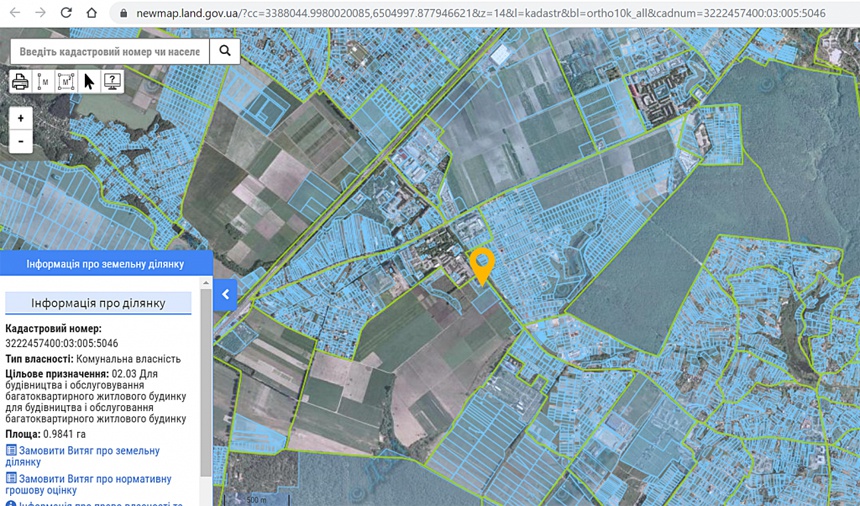
Task: Go forward in browser history
Action: point(41,13)
